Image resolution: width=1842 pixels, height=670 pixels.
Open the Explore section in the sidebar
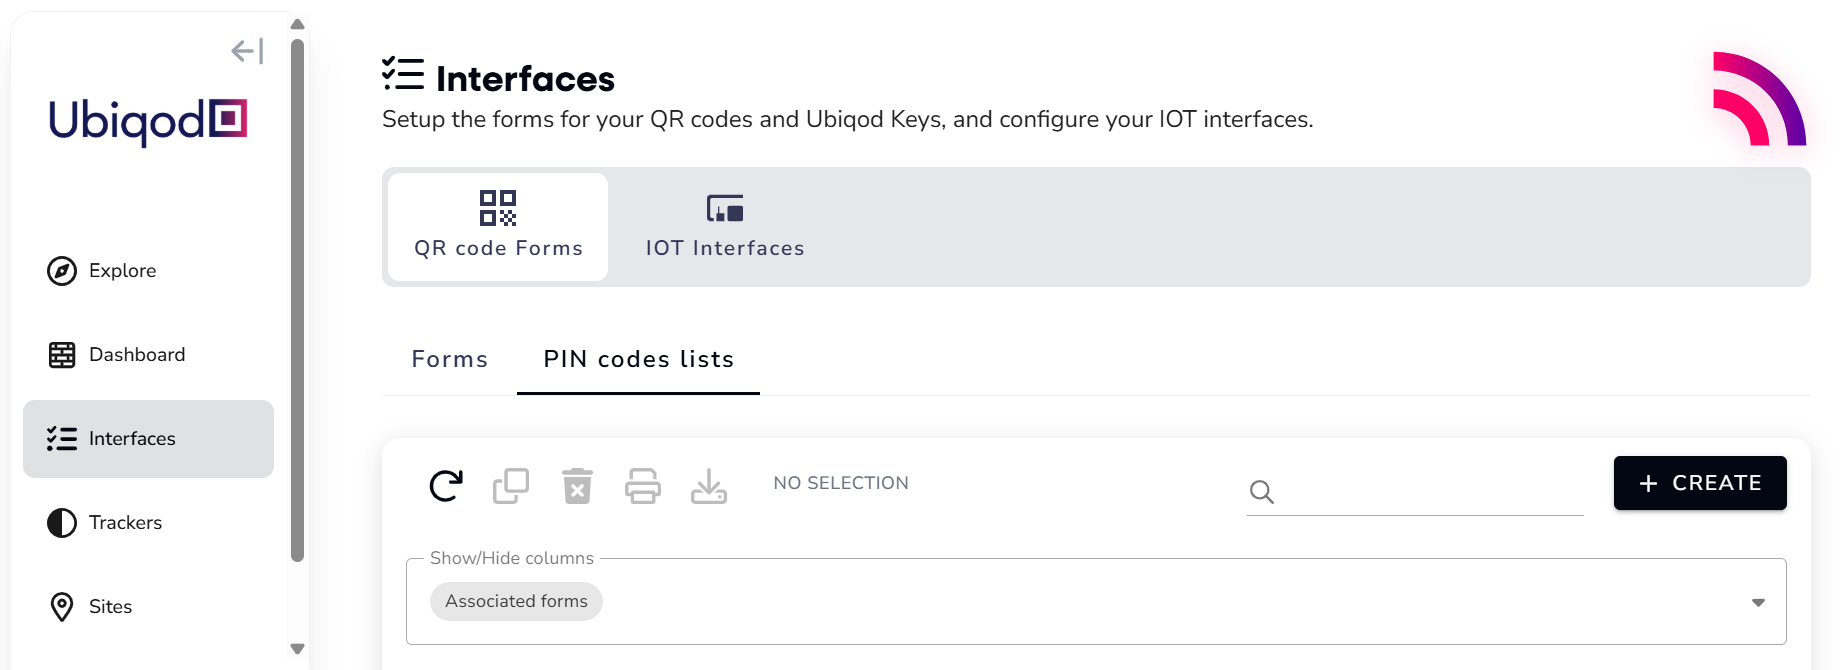[x=122, y=270]
